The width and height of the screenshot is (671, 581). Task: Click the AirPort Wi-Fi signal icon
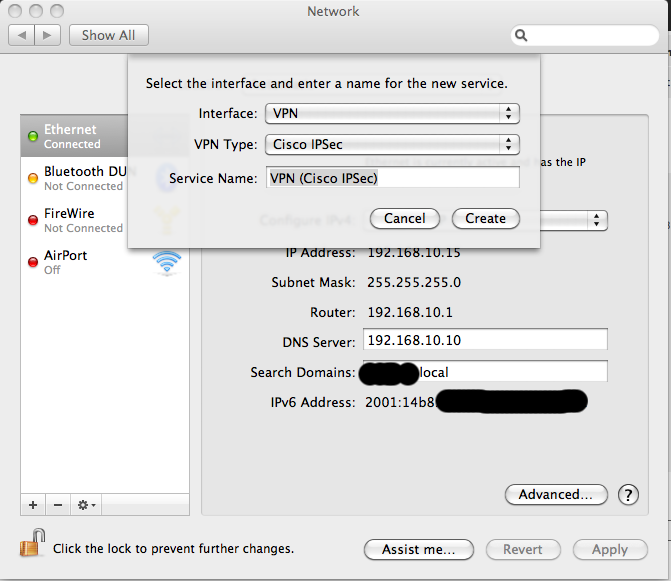pos(167,262)
